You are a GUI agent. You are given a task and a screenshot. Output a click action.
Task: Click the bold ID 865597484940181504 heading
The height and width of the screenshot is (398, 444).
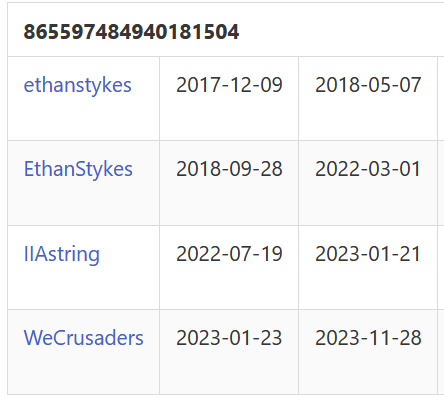tap(131, 32)
